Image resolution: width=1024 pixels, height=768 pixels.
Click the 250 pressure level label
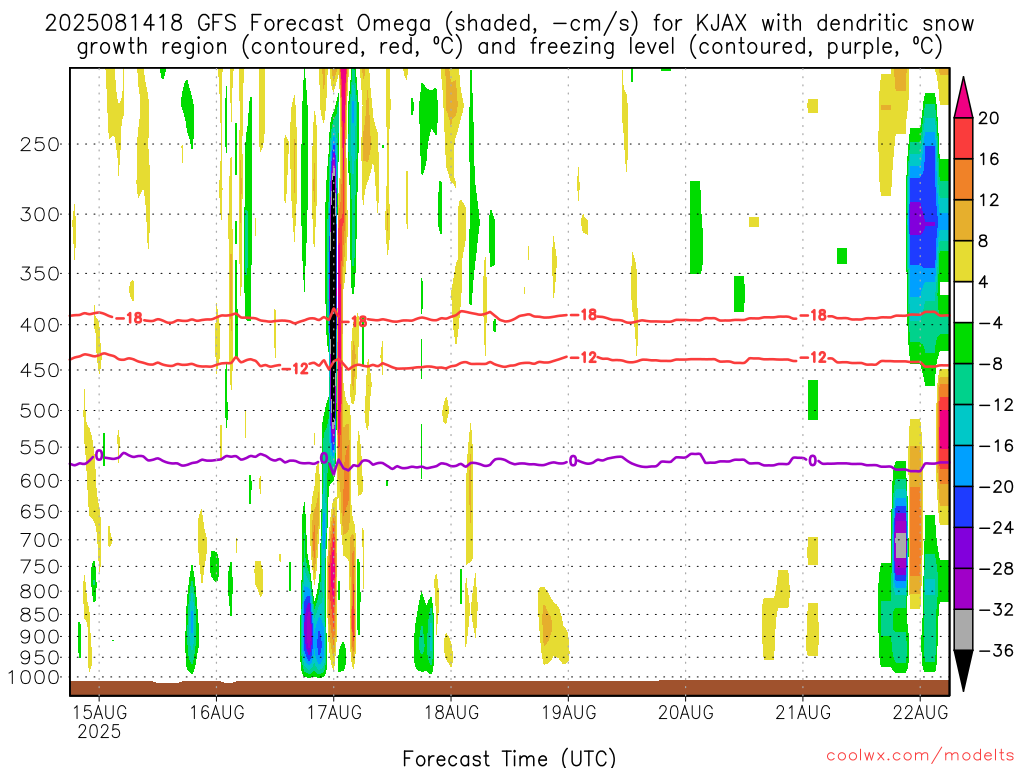tap(40, 144)
